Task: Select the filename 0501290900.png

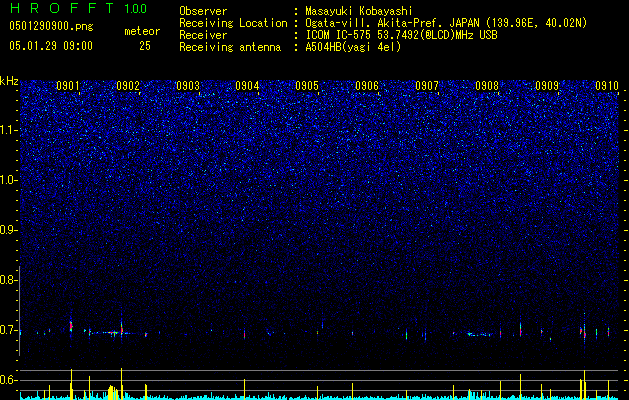Action: 51,27
